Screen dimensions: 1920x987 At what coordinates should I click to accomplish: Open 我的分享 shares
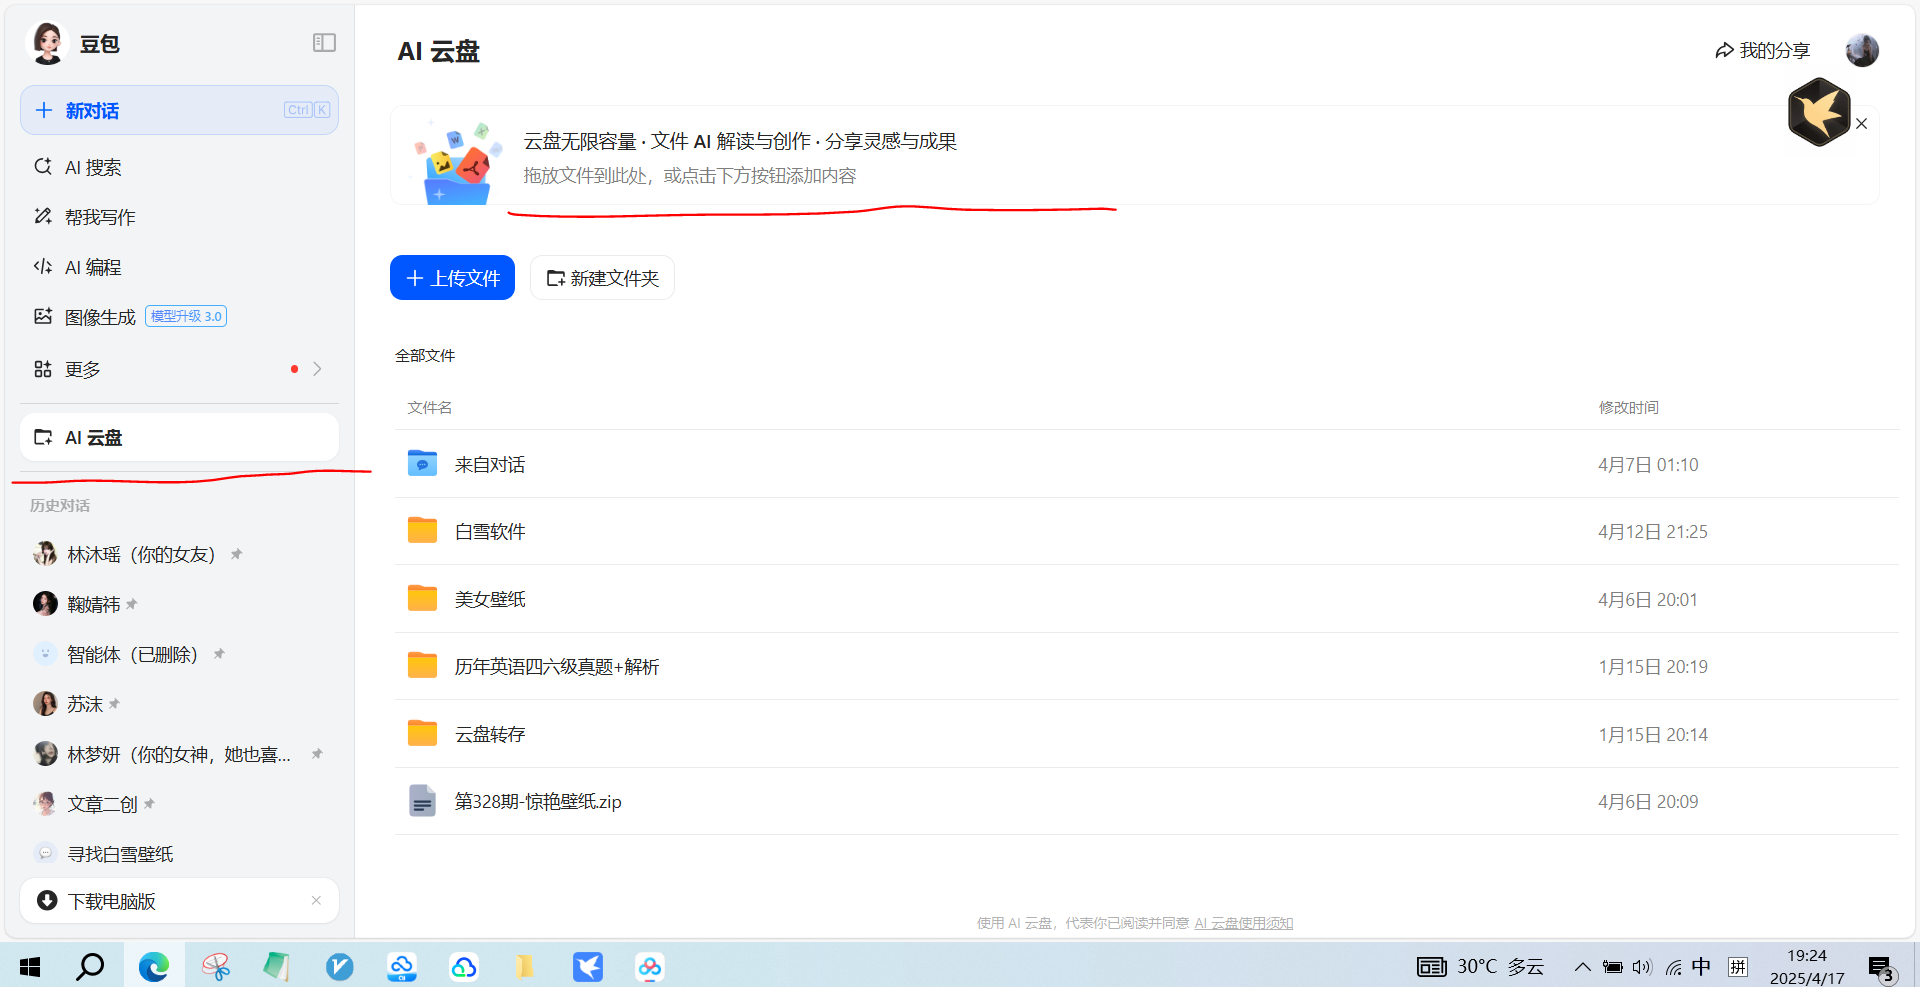pyautogui.click(x=1762, y=50)
